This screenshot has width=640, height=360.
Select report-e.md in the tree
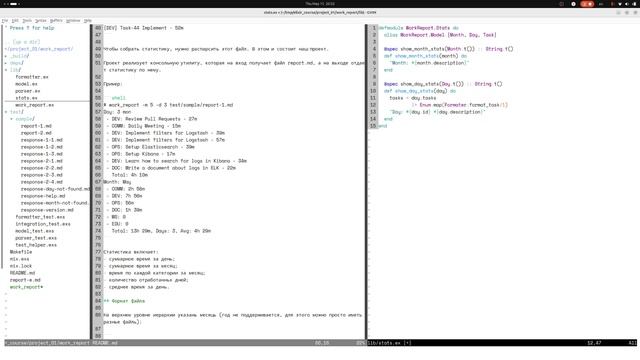click(x=25, y=280)
